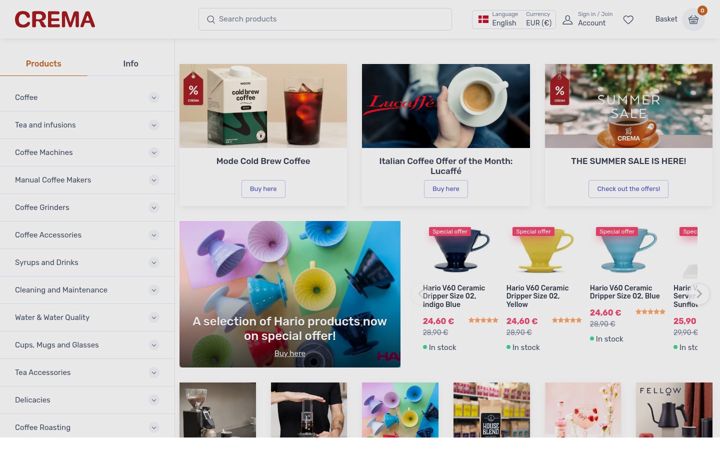Click Check out the offers! button
The width and height of the screenshot is (720, 450).
click(628, 189)
